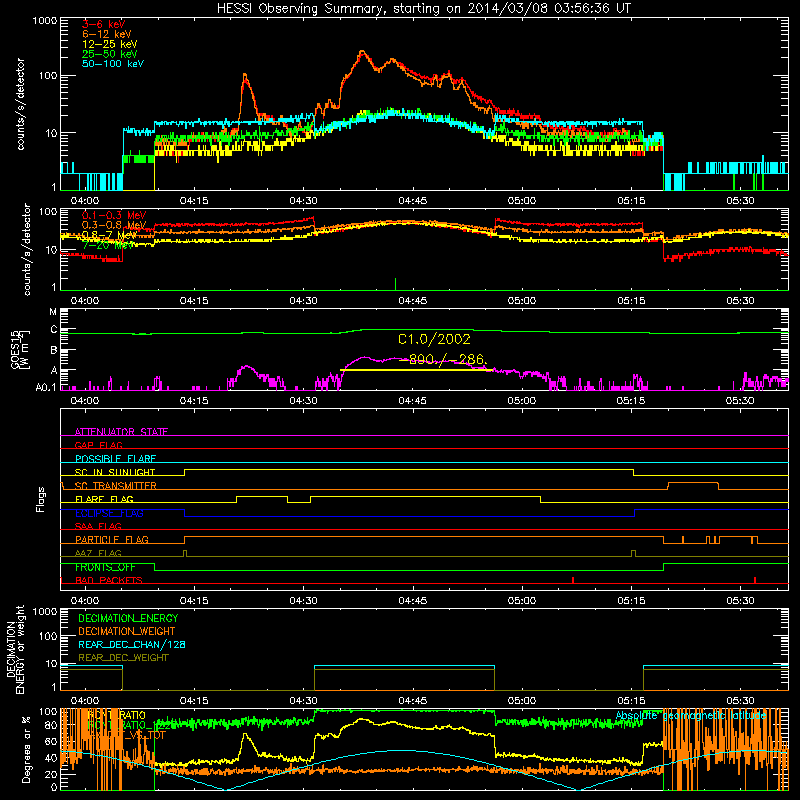Click the DECIMATION_ENERGY legend label
This screenshot has height=800, width=800.
point(128,618)
